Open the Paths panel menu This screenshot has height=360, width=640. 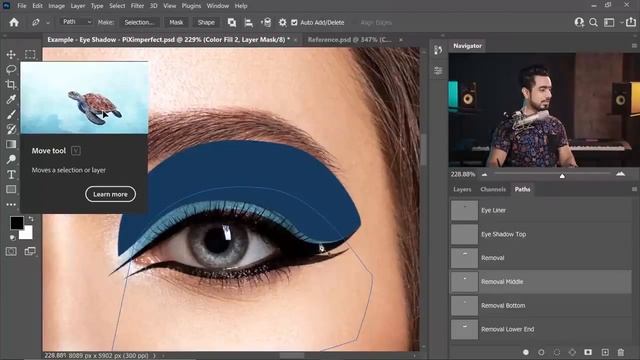tap(634, 189)
